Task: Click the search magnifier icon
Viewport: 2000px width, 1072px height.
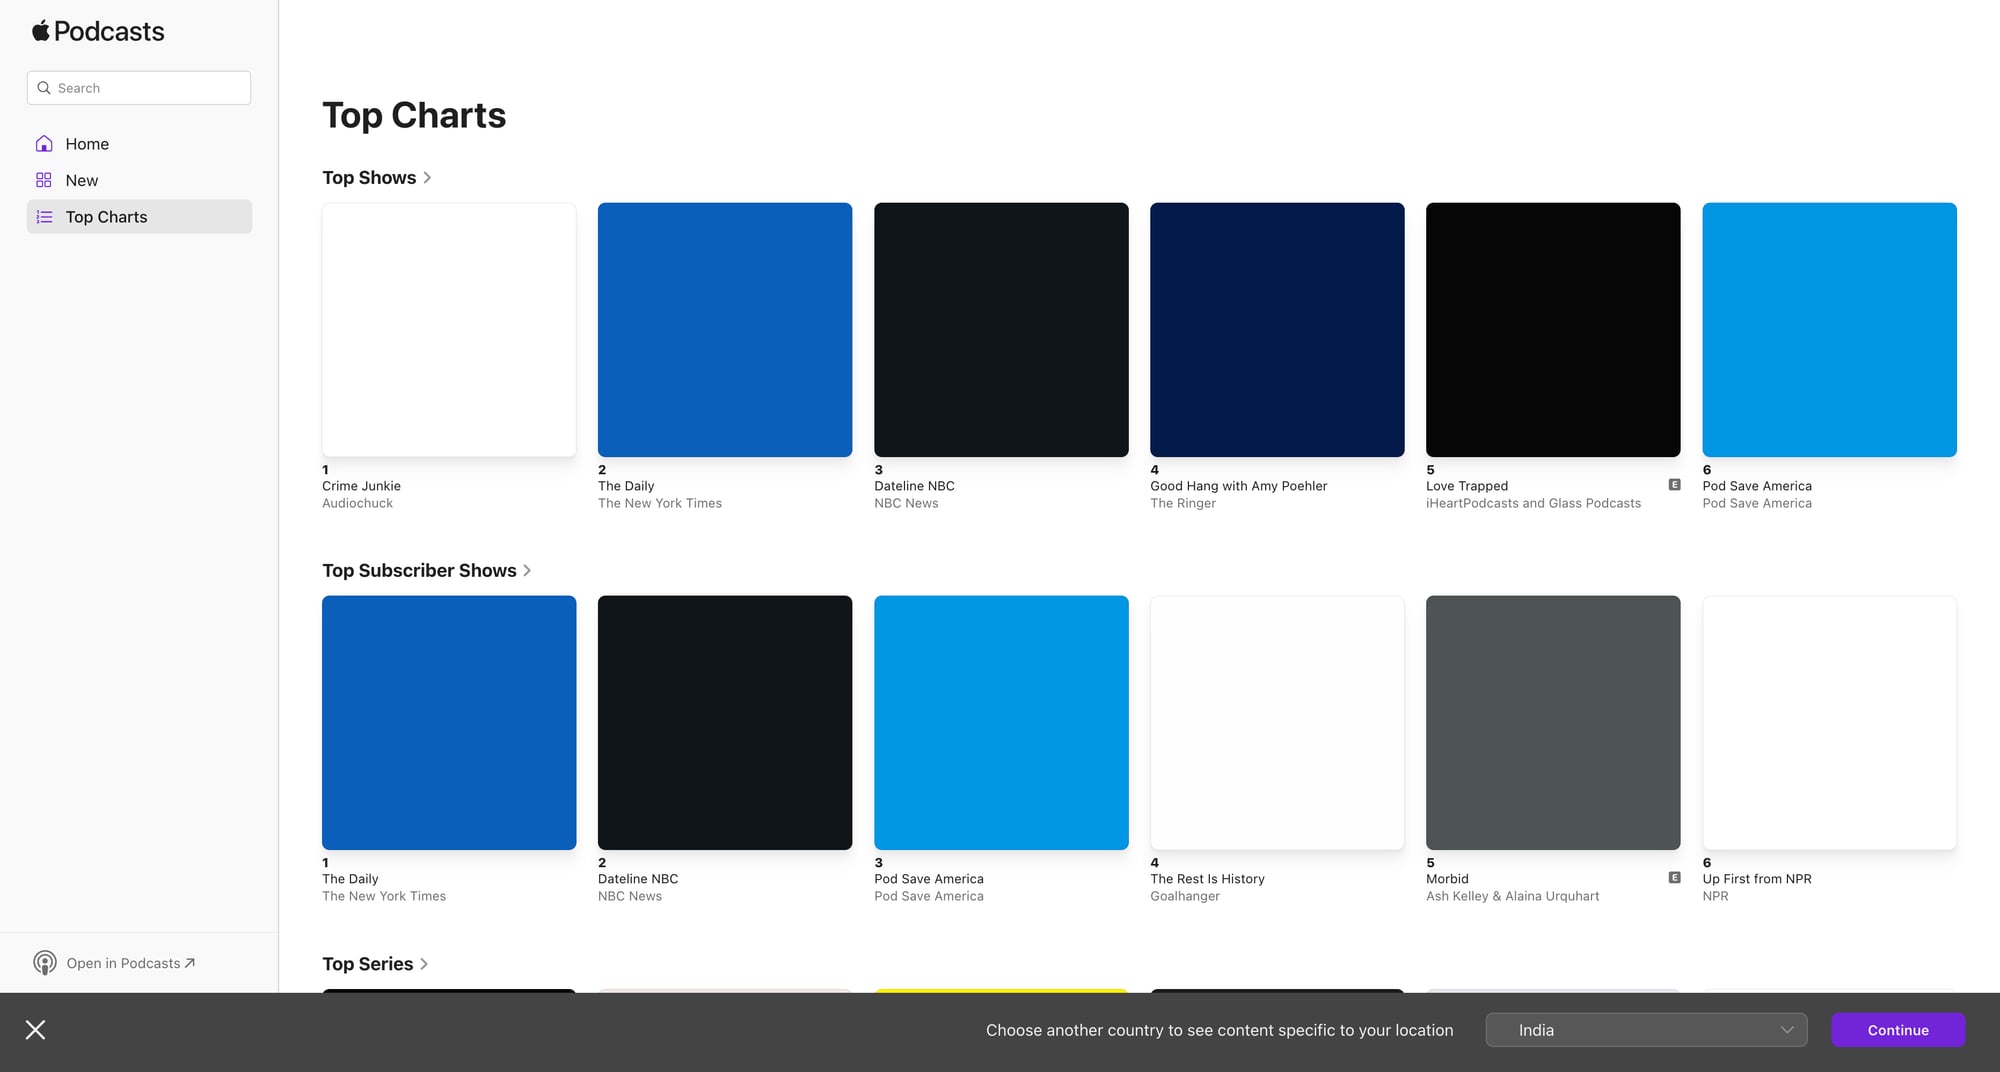Action: (44, 88)
